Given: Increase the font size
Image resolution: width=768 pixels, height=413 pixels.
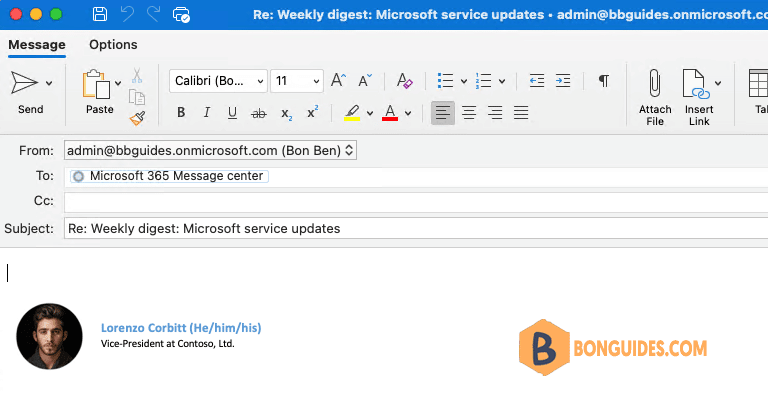Looking at the screenshot, I should pos(338,80).
